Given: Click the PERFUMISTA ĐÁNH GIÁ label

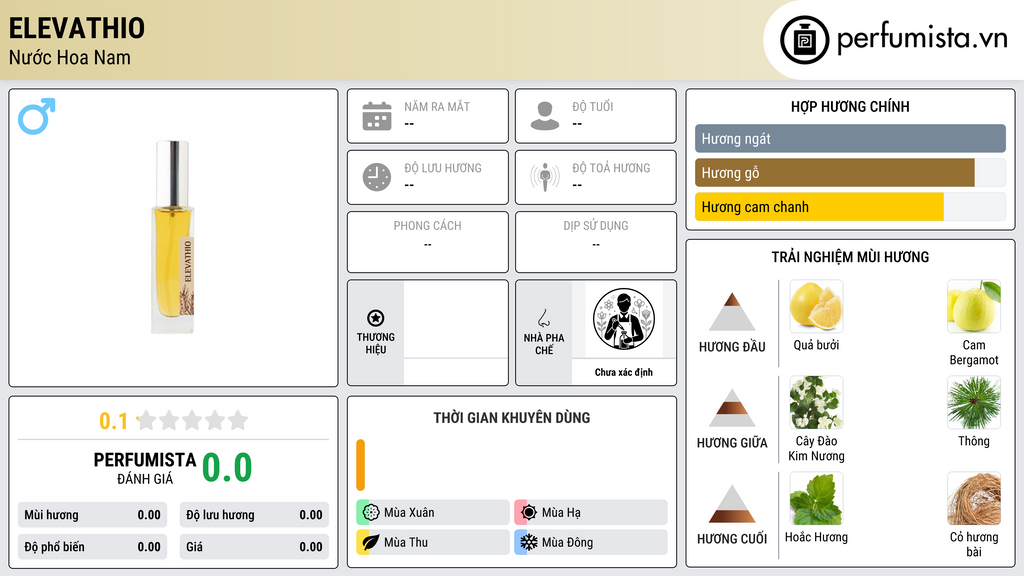Looking at the screenshot, I should (145, 468).
